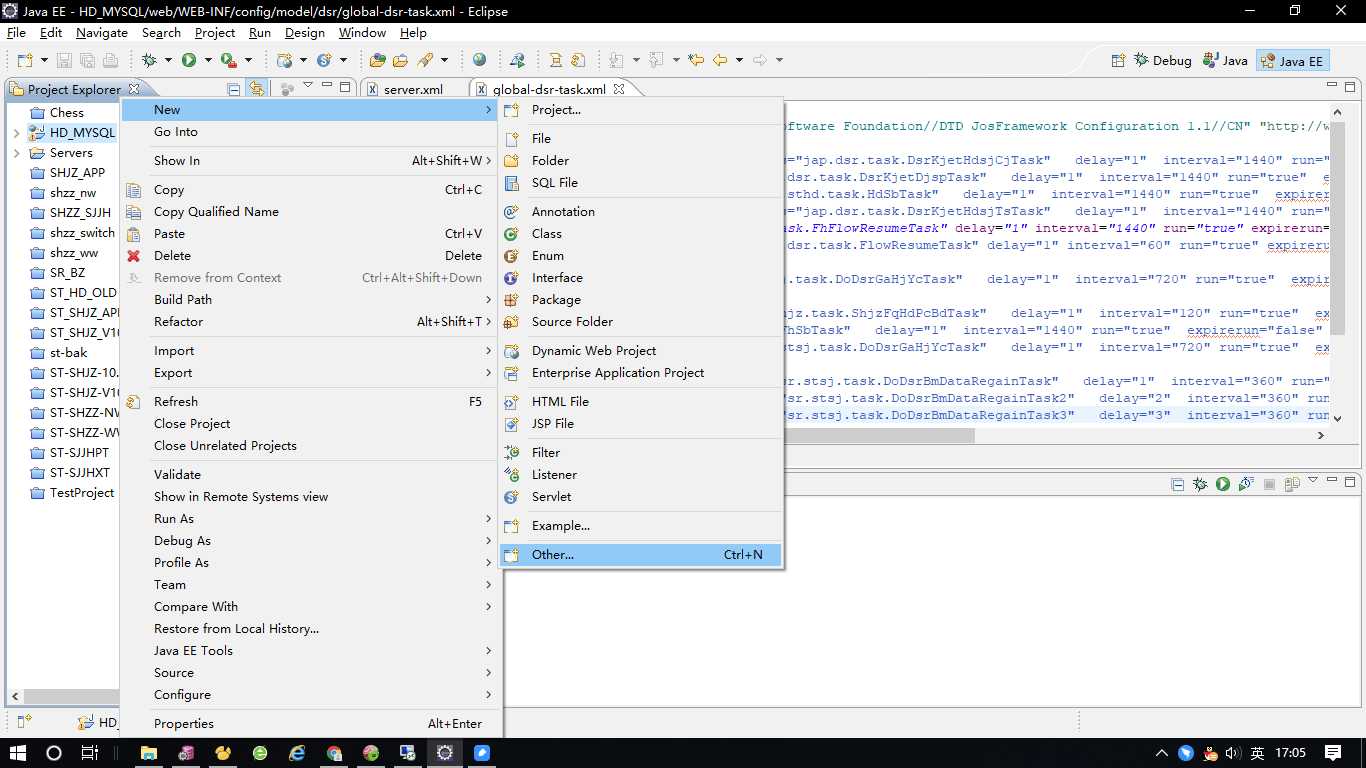Viewport: 1366px width, 768px height.
Task: Expand the Team submenu
Action: pyautogui.click(x=310, y=584)
